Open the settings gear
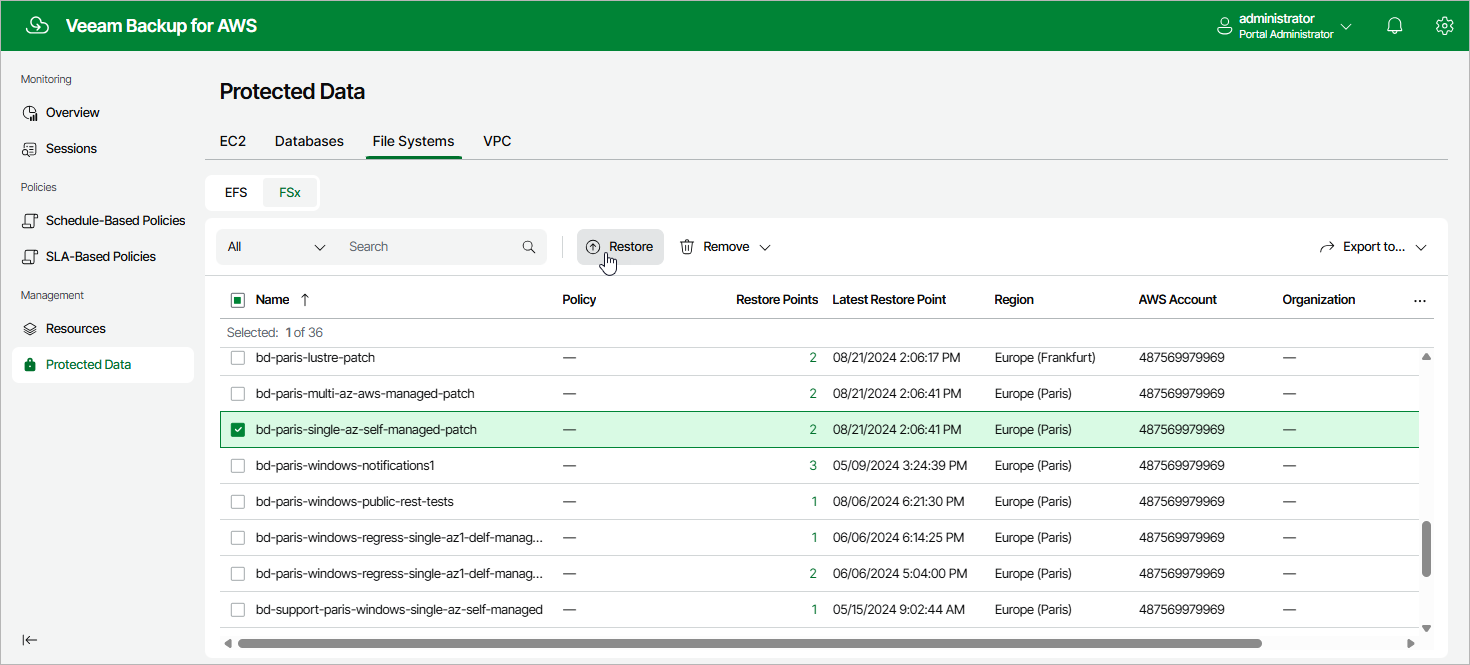The image size is (1470, 665). click(1444, 26)
